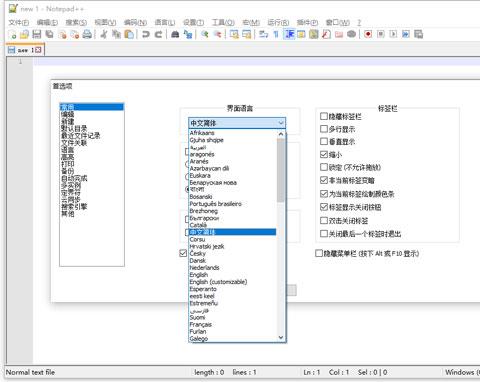Screen dimensions: 480x382
Task: Save all files from the toolbar
Action: [x=49, y=34]
